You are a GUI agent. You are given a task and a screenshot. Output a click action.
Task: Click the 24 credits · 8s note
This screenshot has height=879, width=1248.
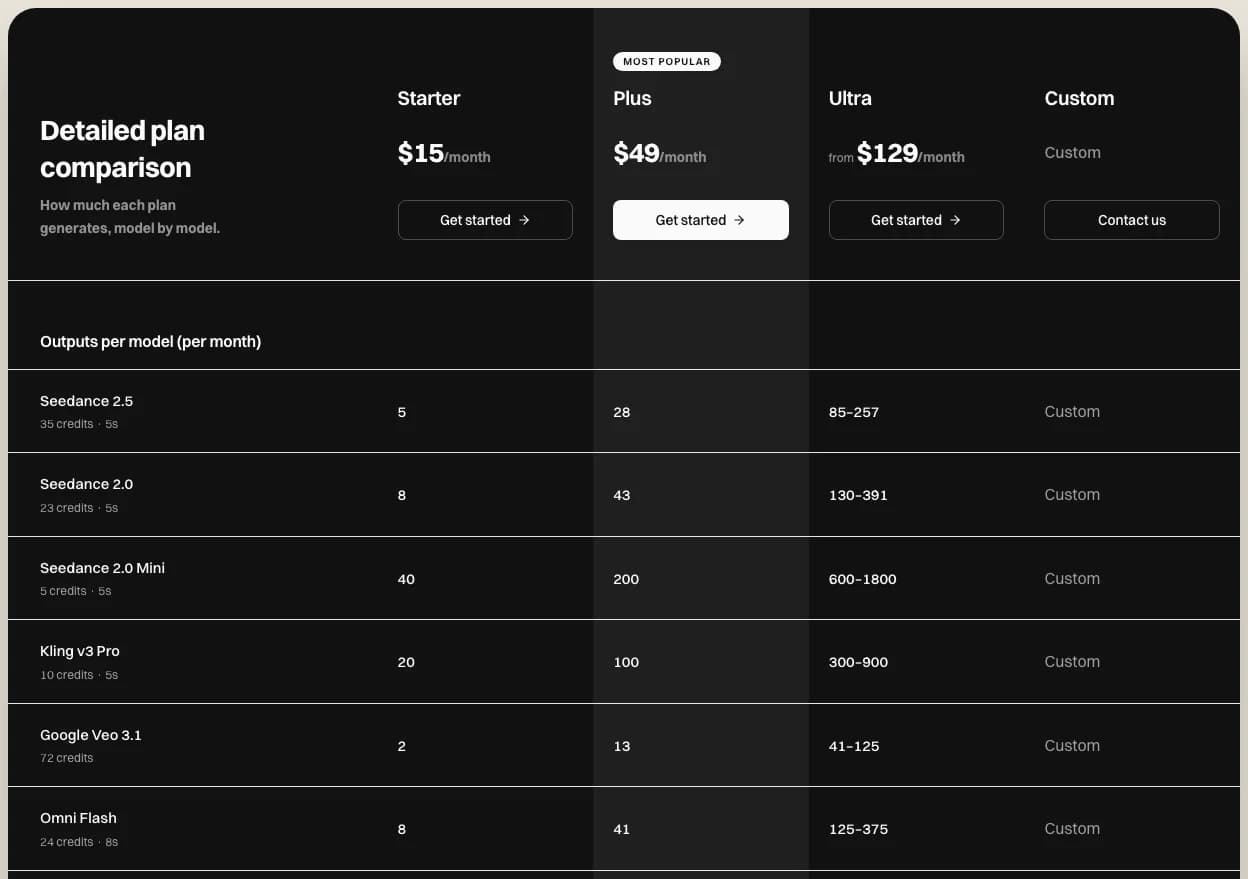(79, 842)
